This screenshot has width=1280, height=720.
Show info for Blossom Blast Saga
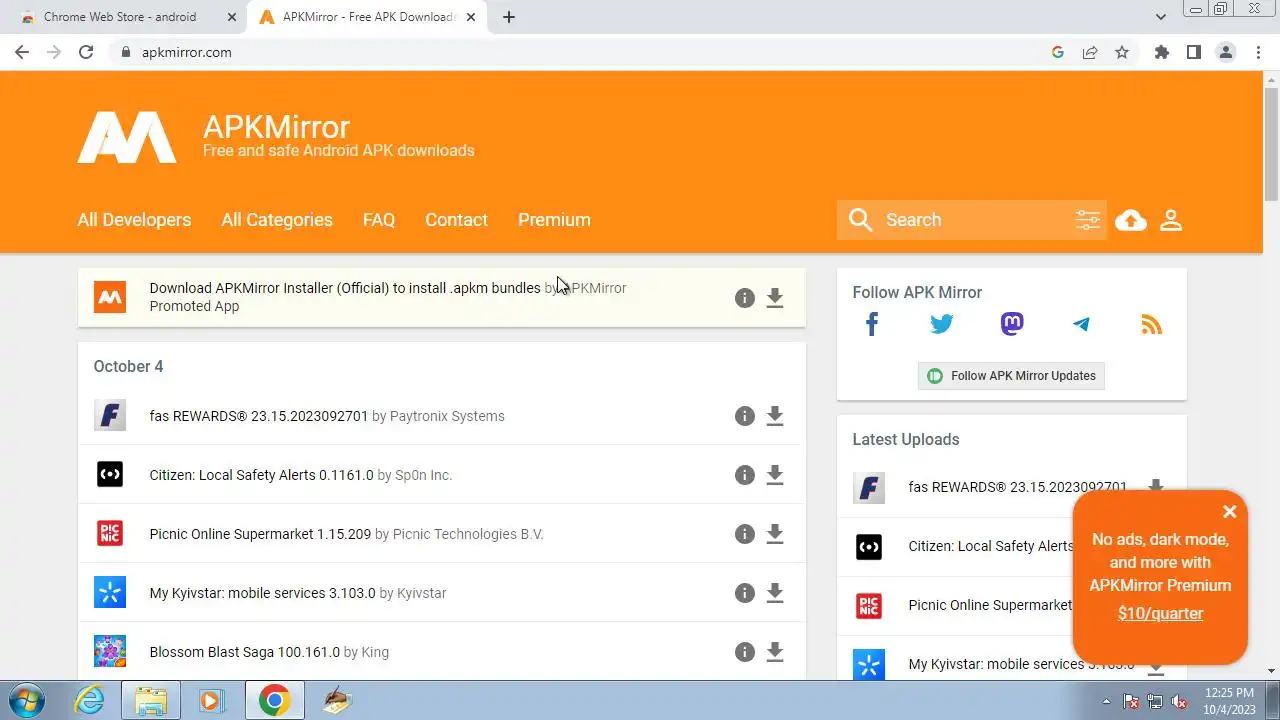click(x=744, y=652)
